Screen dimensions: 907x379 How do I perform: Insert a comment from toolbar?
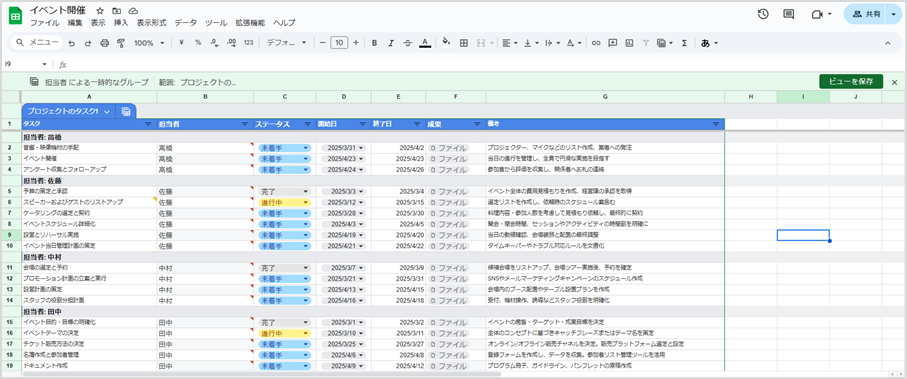click(x=613, y=43)
